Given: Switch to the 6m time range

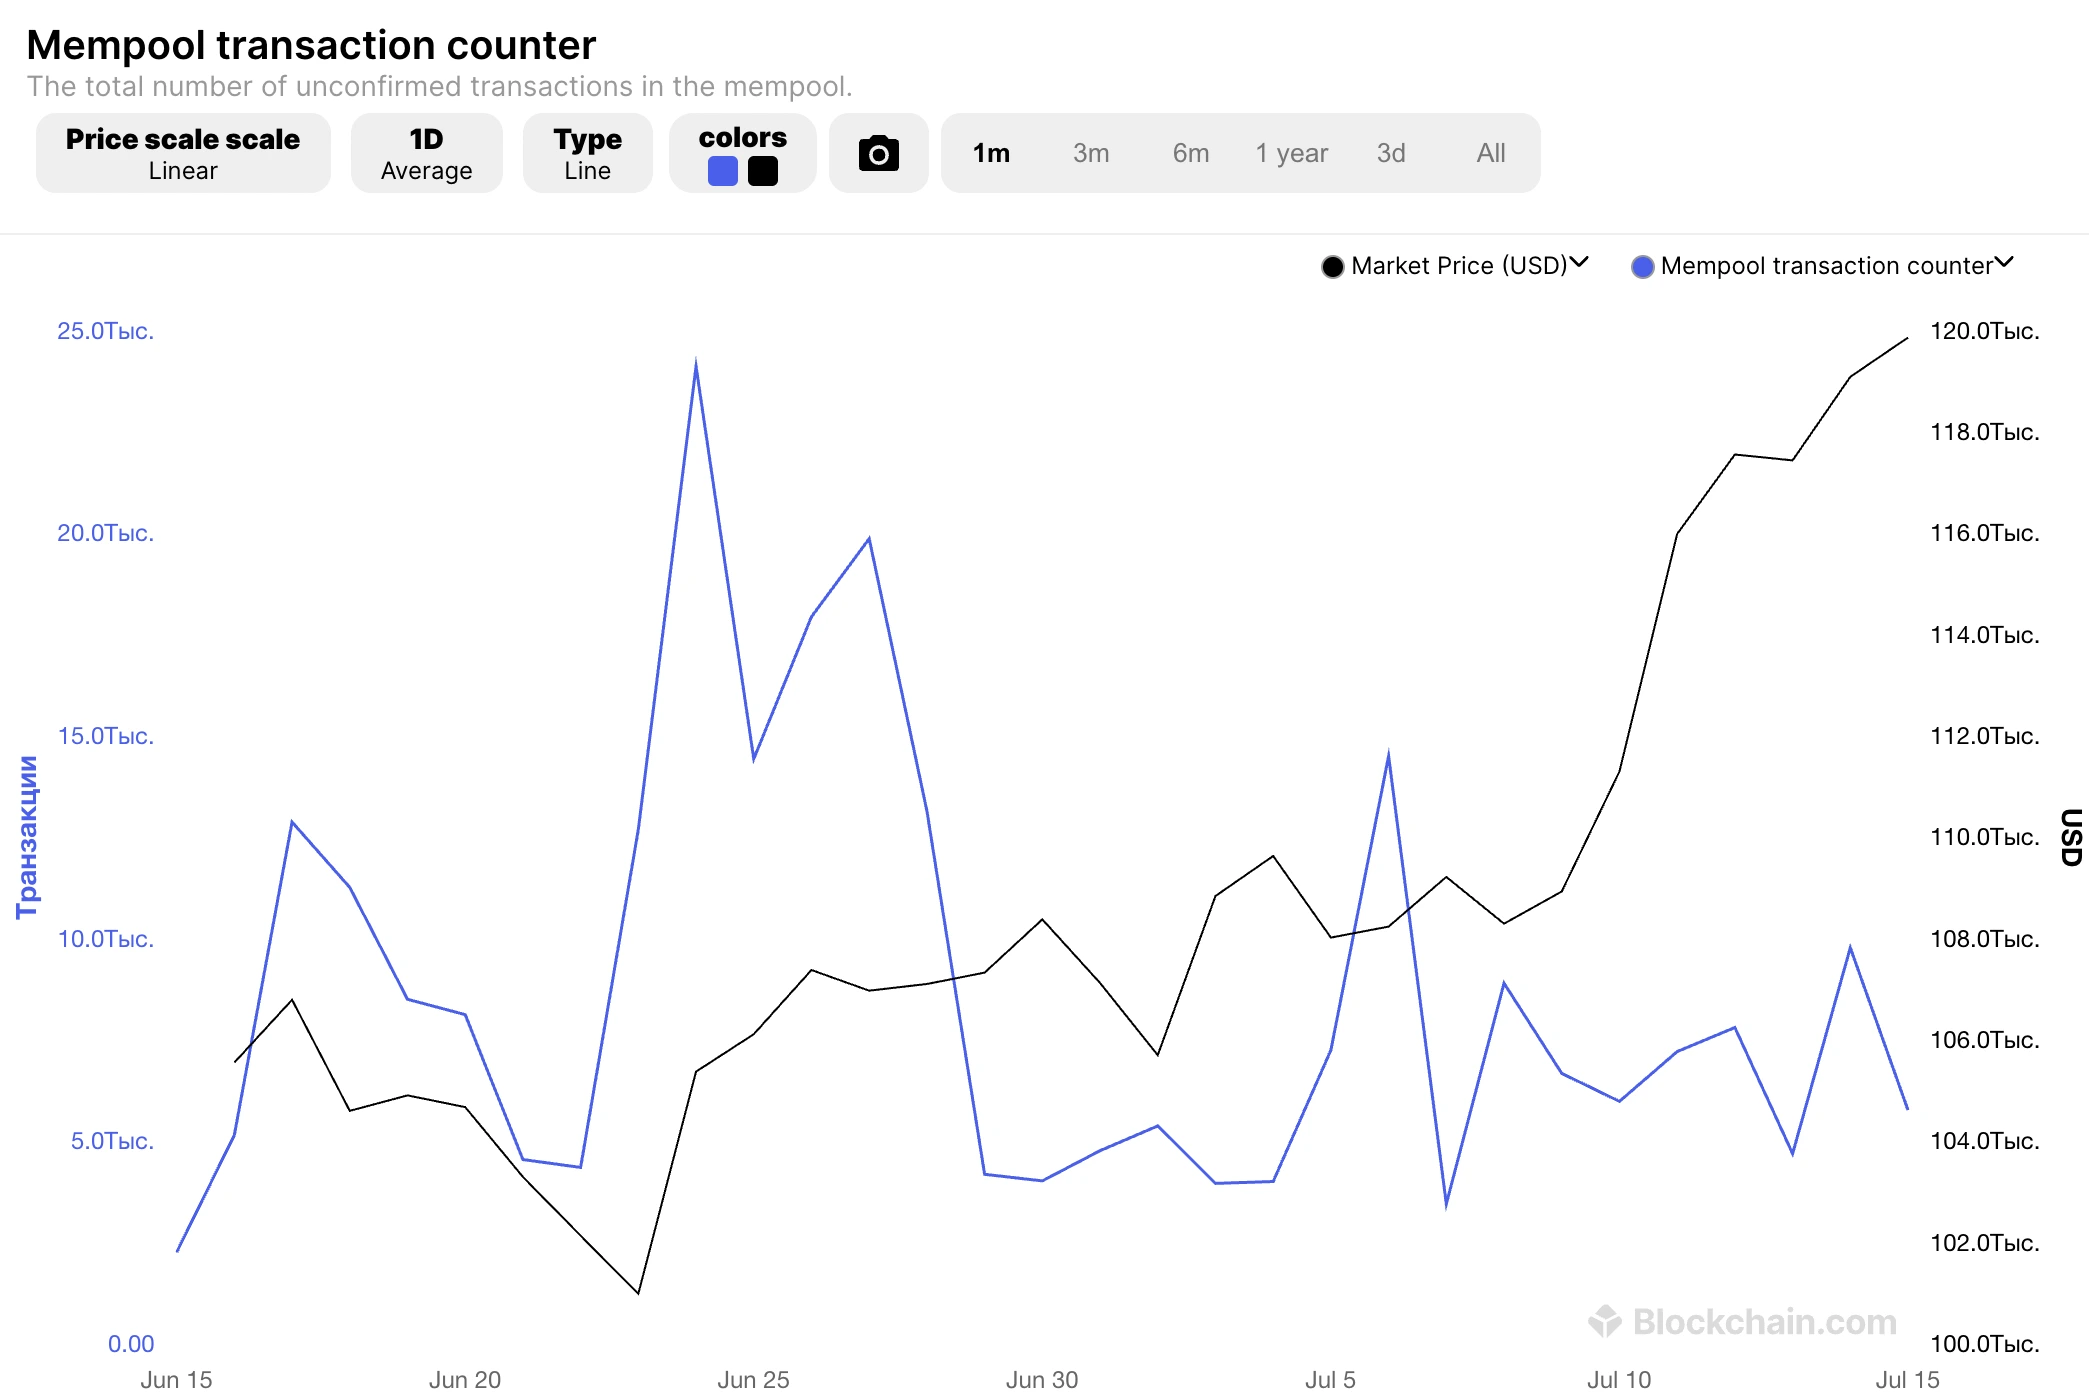Looking at the screenshot, I should [1191, 153].
